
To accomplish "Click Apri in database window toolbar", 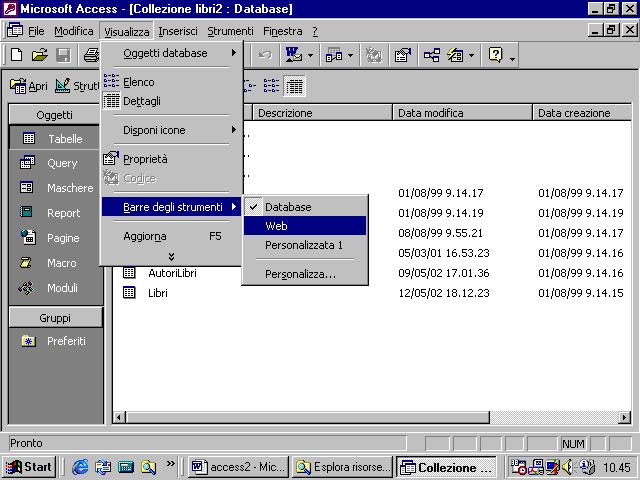I will pos(29,86).
